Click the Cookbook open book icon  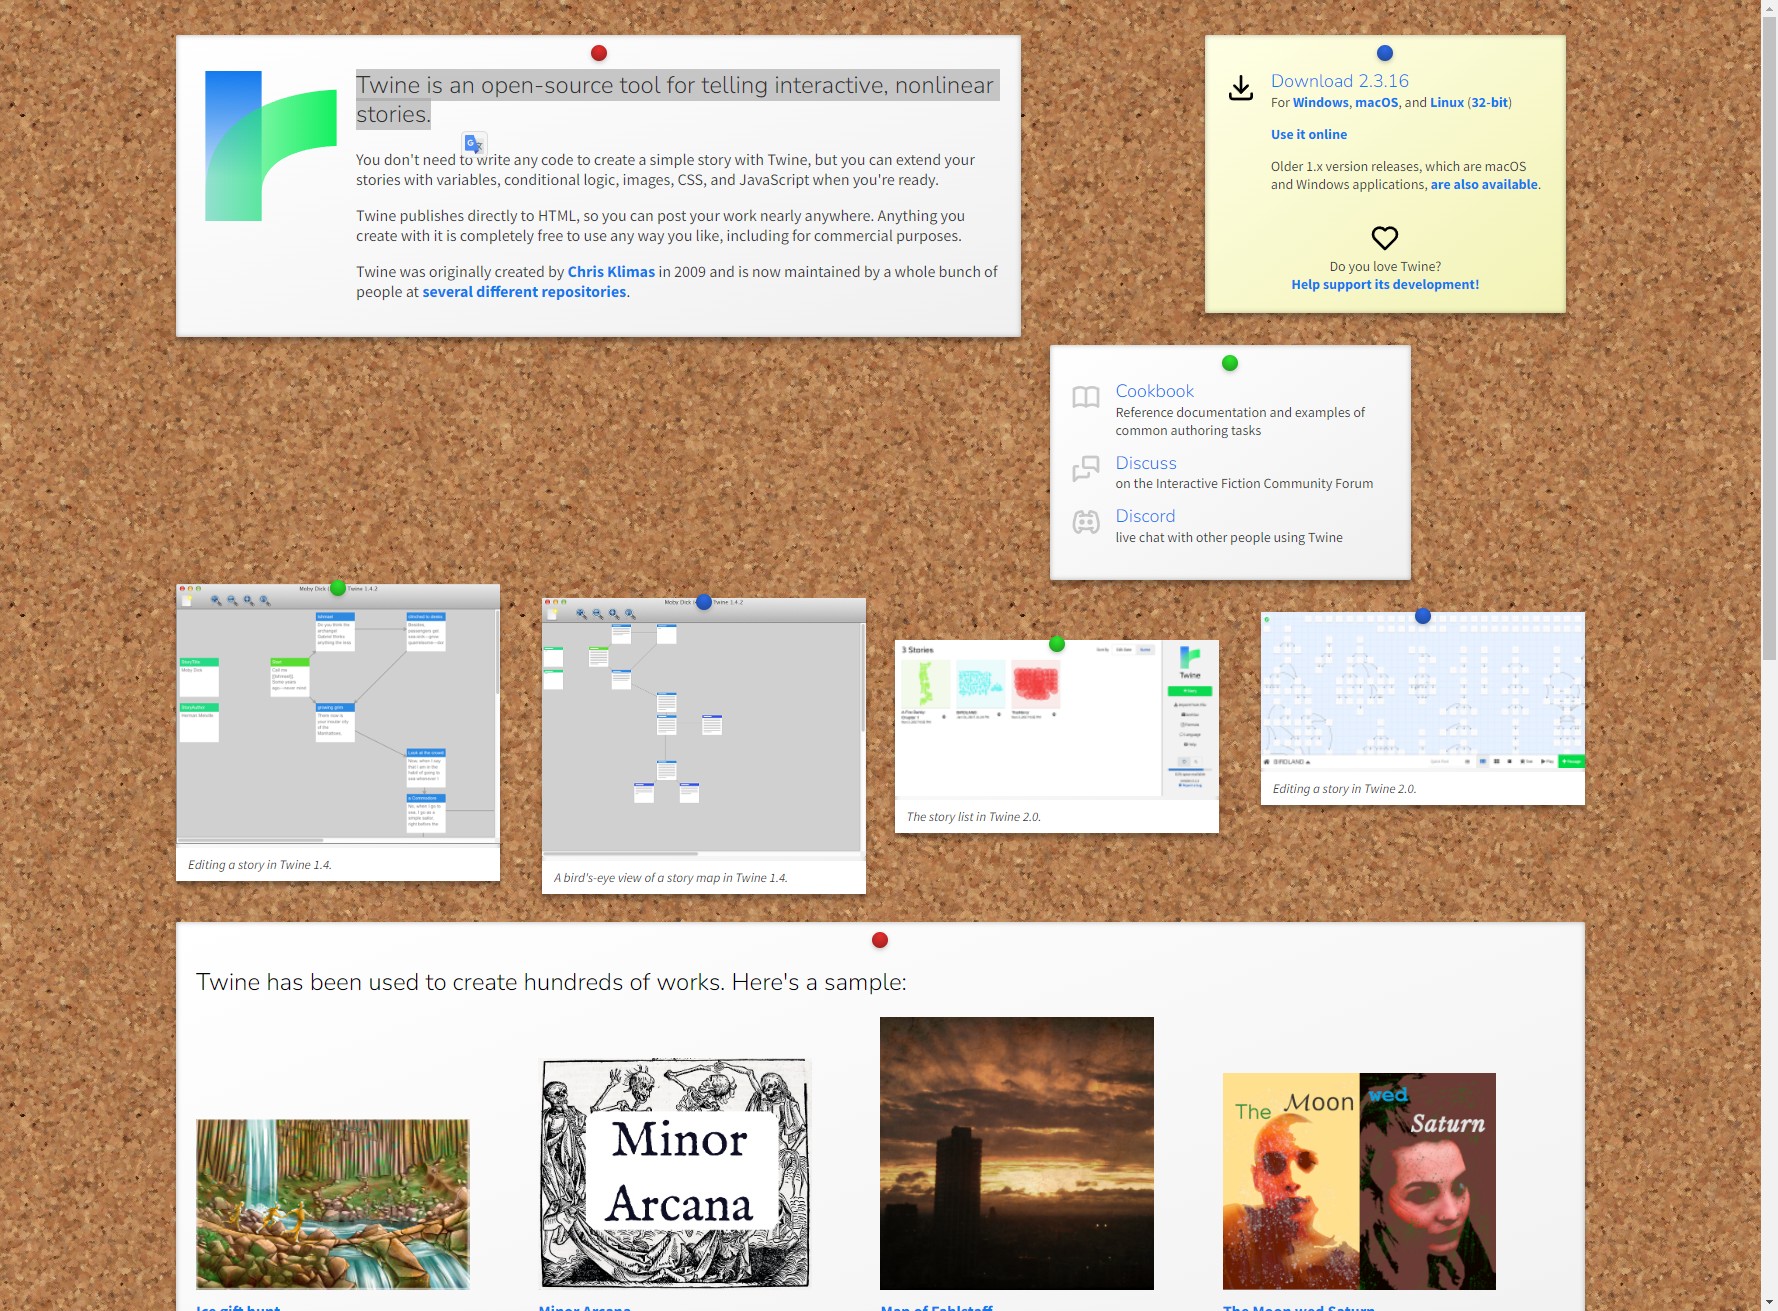(x=1086, y=398)
